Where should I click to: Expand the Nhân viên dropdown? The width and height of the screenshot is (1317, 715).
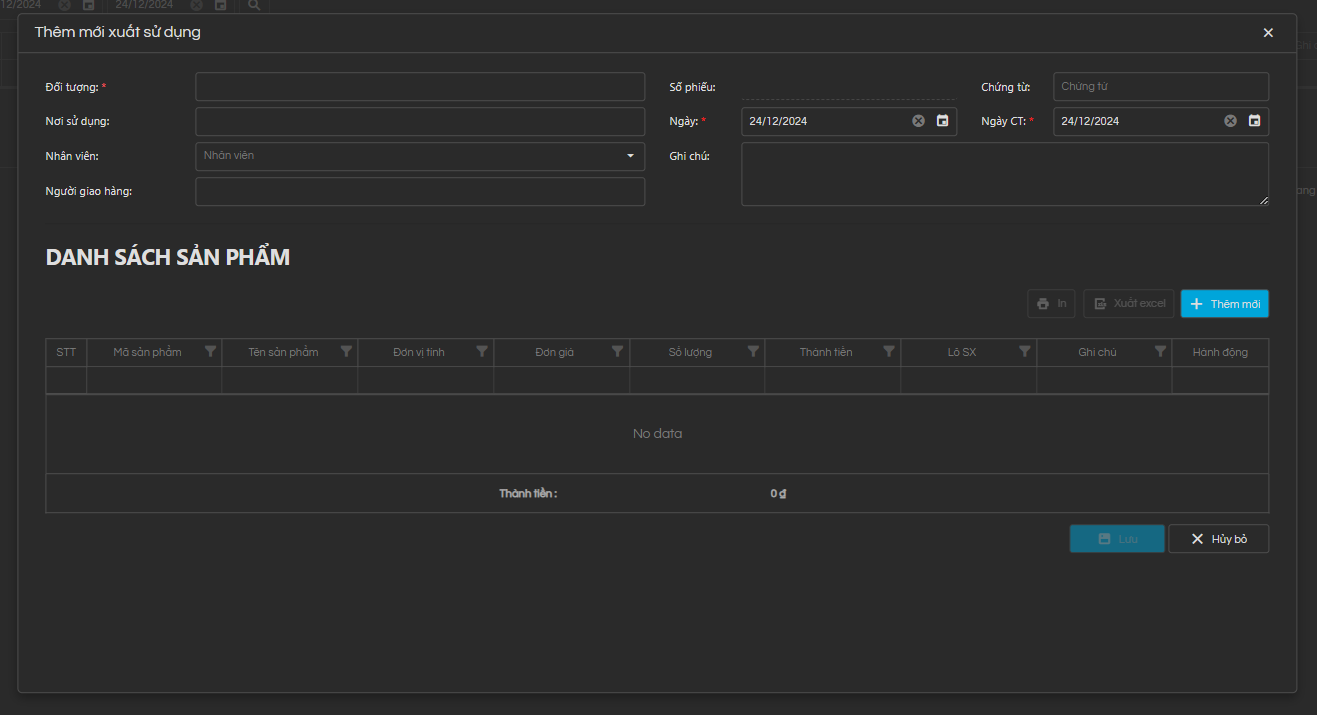(630, 156)
